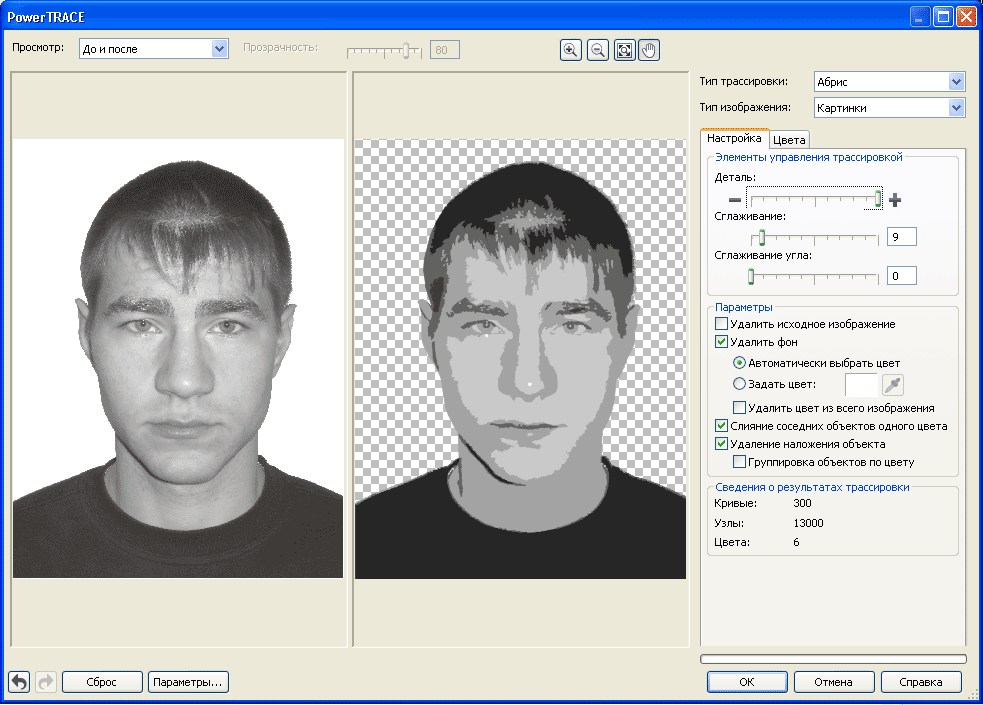Click the plus icon to increase Деталь

click(895, 200)
